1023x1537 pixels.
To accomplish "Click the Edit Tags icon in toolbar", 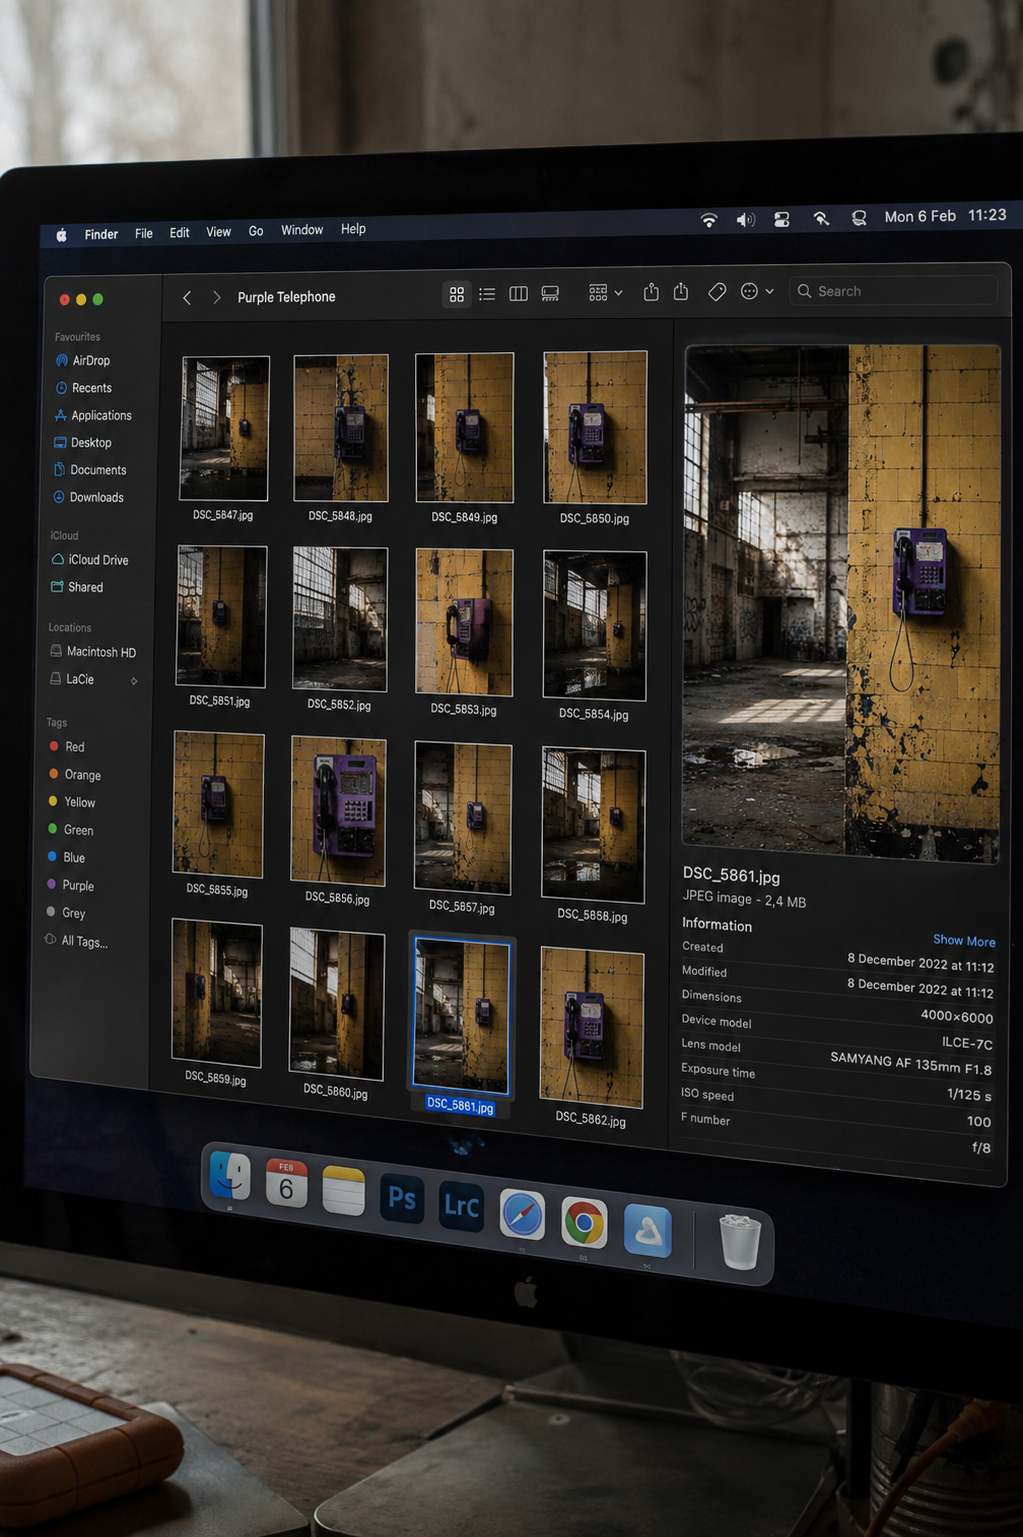I will coord(717,292).
